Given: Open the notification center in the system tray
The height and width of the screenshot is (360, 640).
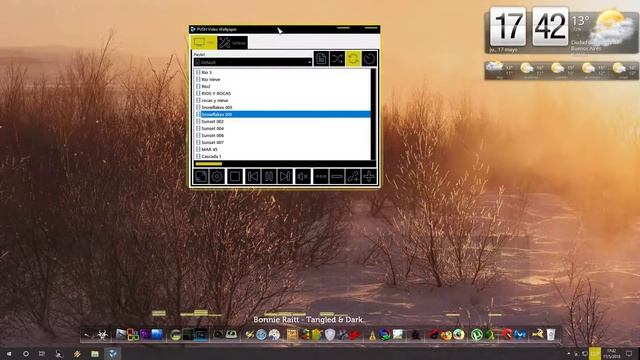Looking at the screenshot, I should (x=629, y=353).
